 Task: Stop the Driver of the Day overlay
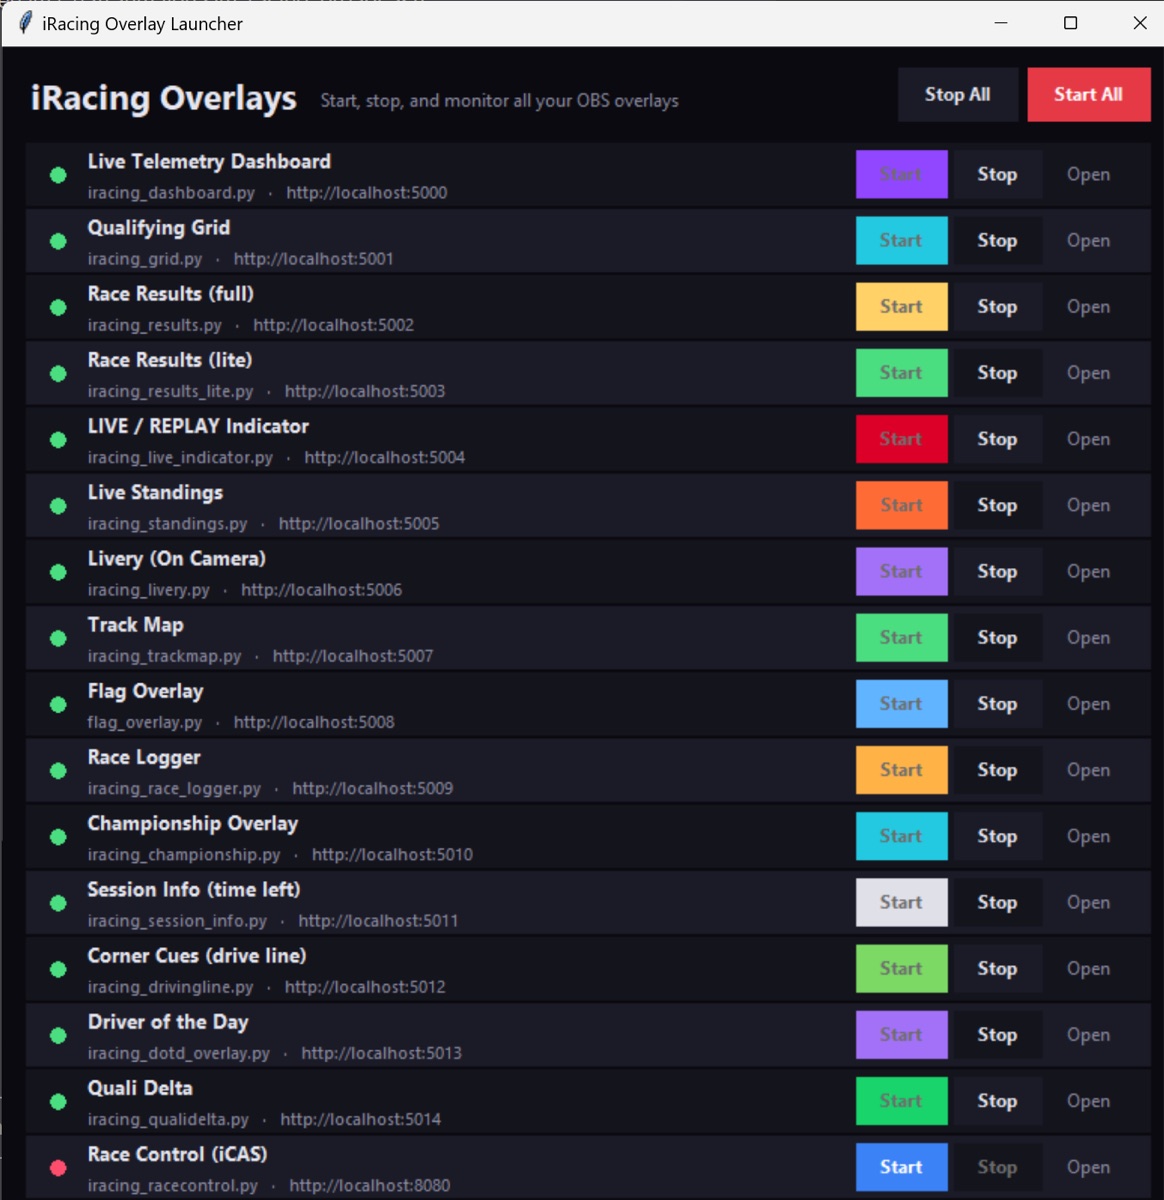click(x=997, y=1035)
